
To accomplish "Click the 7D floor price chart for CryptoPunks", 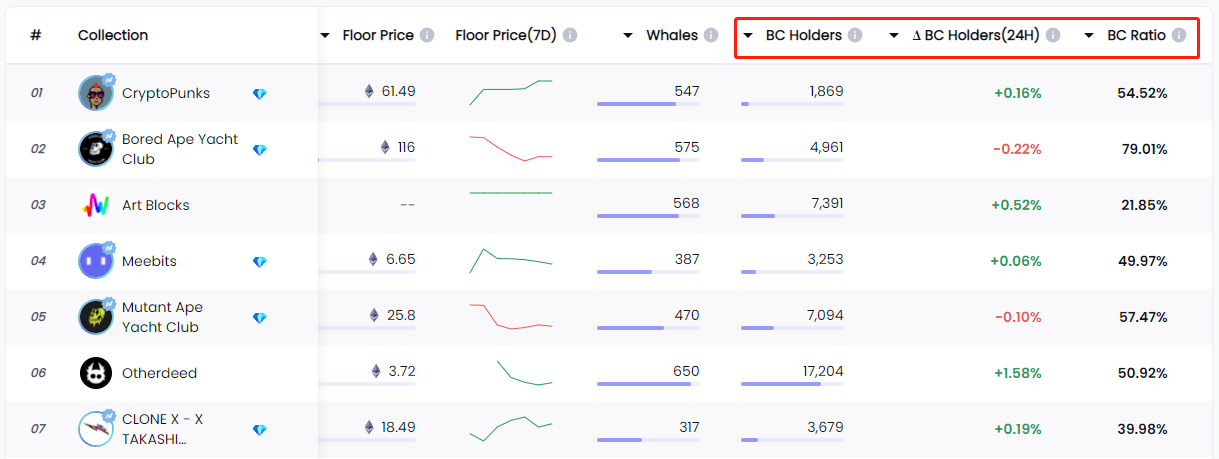I will point(510,93).
